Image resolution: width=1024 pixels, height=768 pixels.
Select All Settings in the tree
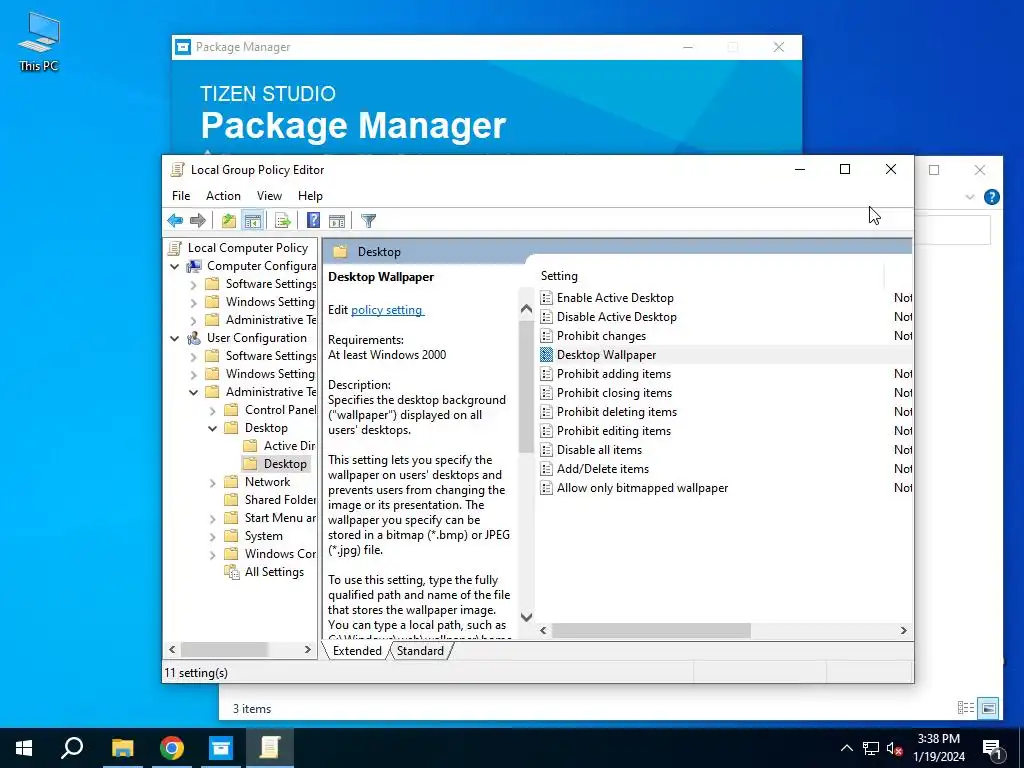(274, 571)
